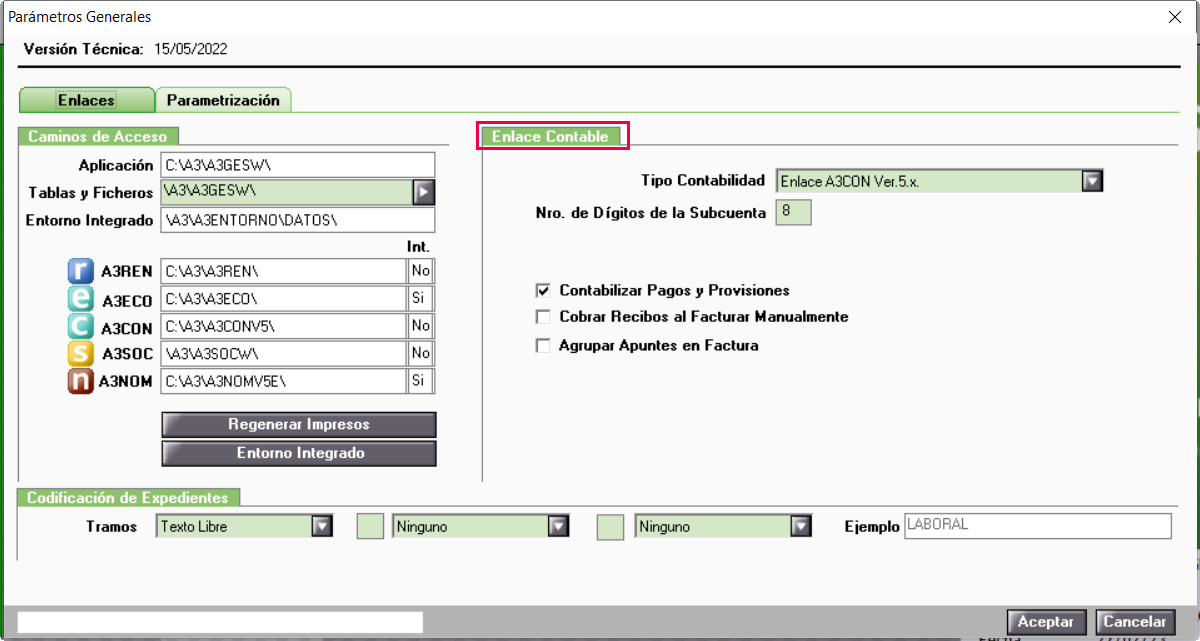Click the A3SOC path field
This screenshot has height=641, width=1200.
pos(283,353)
